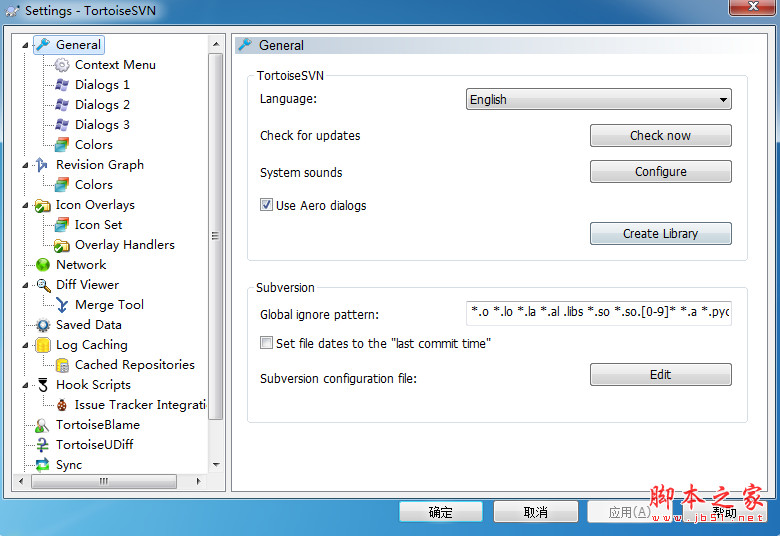The height and width of the screenshot is (536, 780).
Task: Click the tree scroll up arrow
Action: click(x=216, y=44)
